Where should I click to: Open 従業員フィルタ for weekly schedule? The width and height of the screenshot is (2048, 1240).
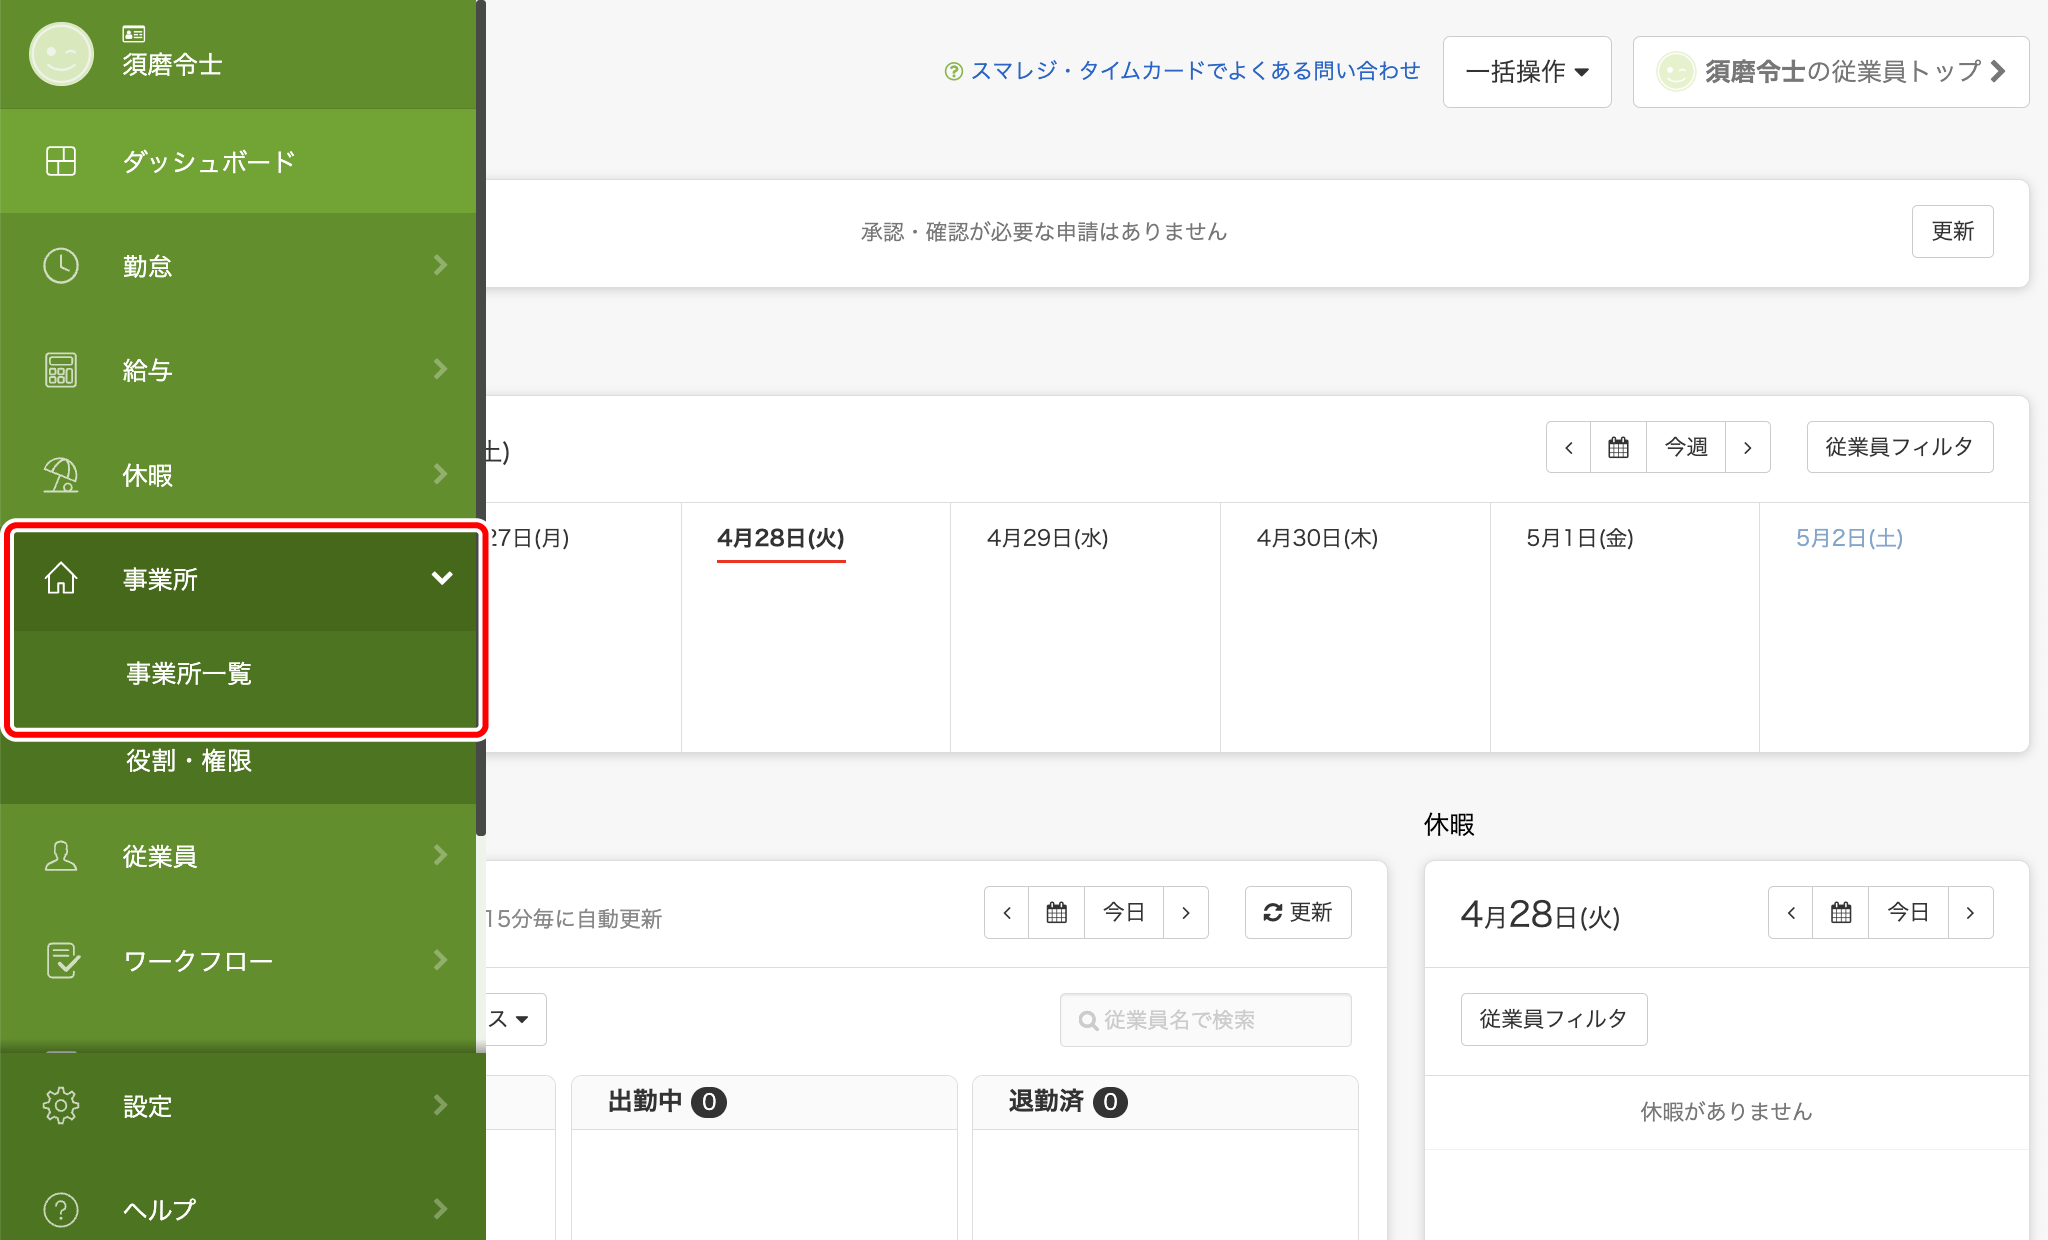tap(1899, 447)
